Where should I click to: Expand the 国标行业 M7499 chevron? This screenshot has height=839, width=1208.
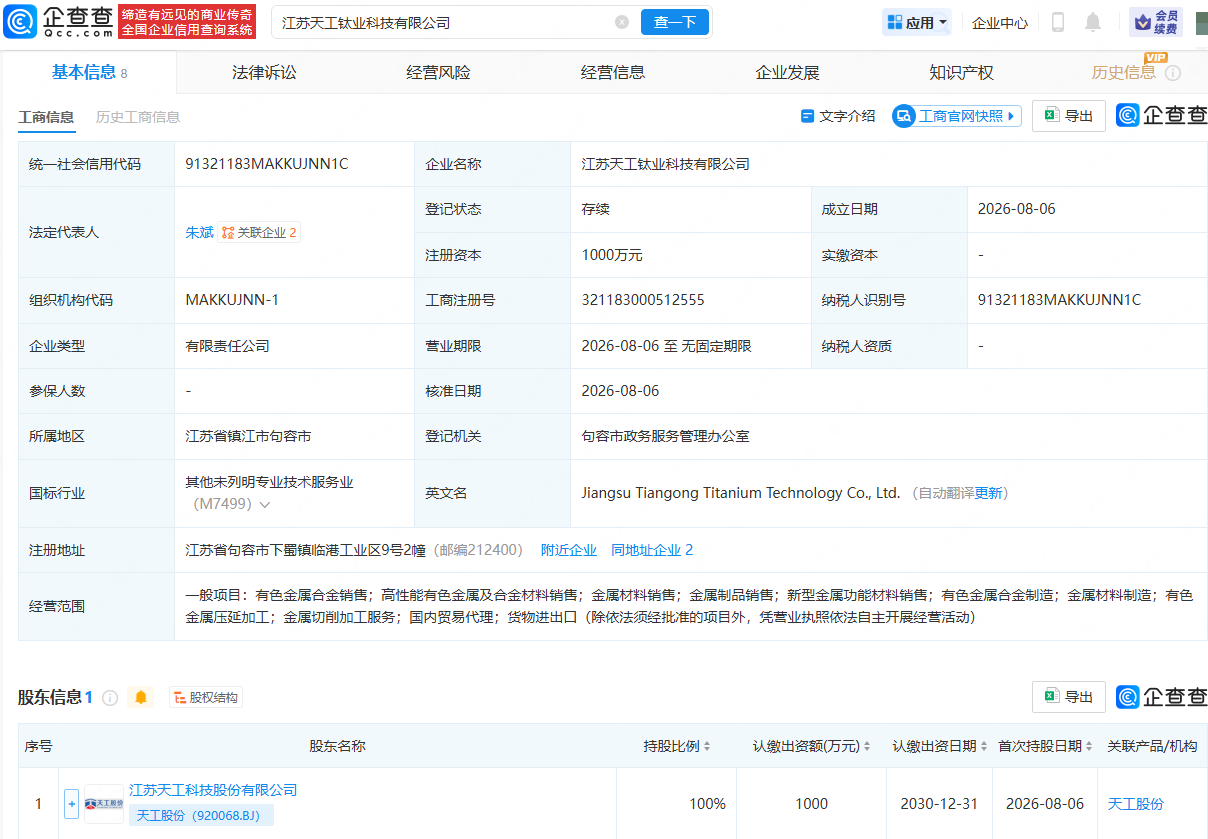(265, 505)
